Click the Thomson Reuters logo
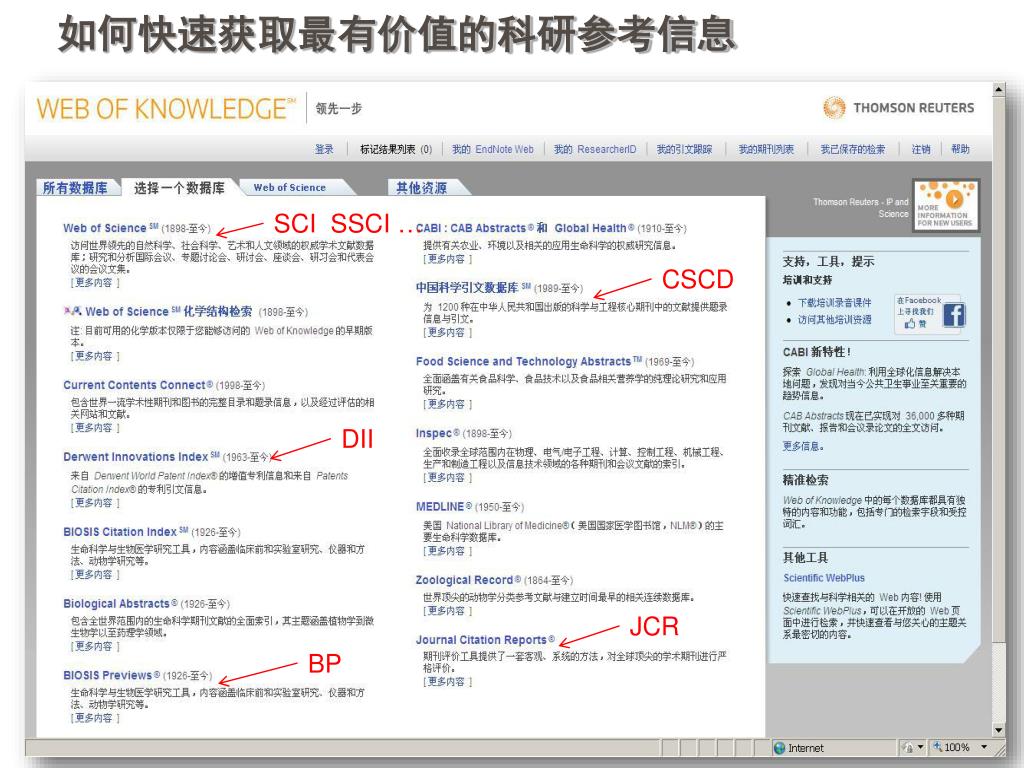 click(898, 108)
